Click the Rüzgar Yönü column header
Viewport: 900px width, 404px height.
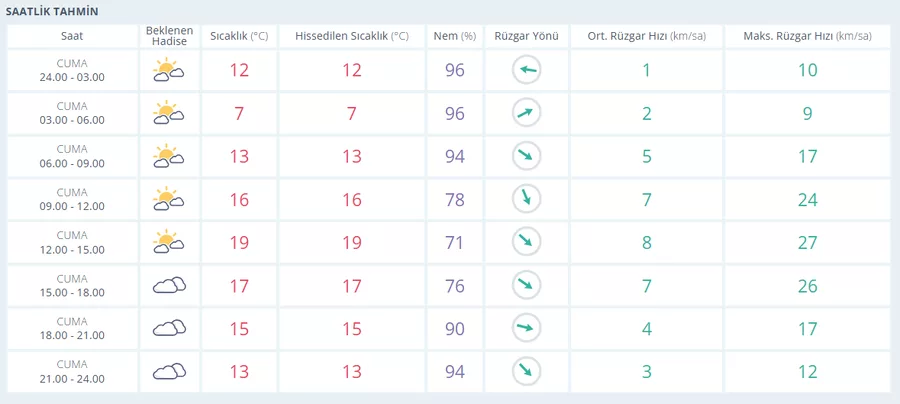click(x=526, y=36)
